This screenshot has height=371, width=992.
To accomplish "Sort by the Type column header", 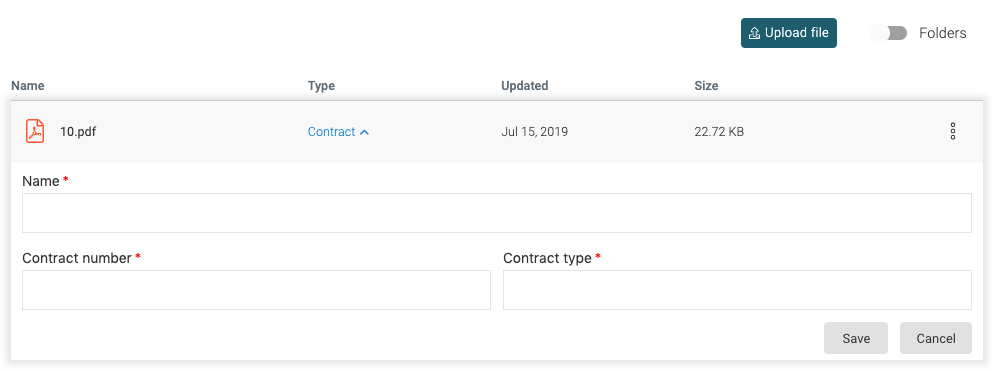I will [321, 85].
